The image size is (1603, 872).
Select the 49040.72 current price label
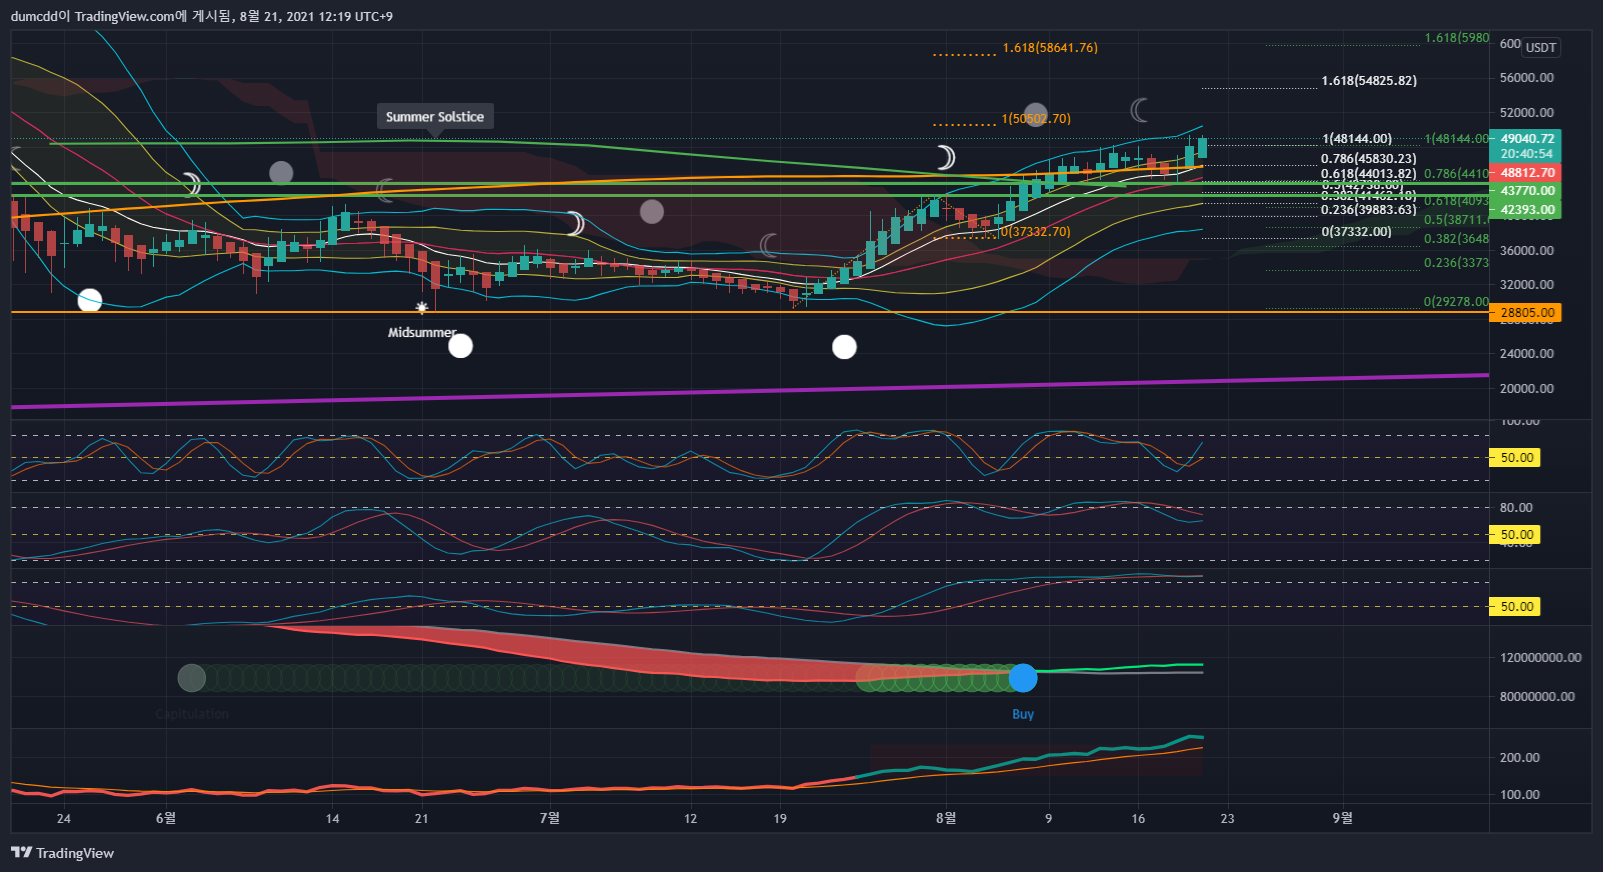point(1526,139)
